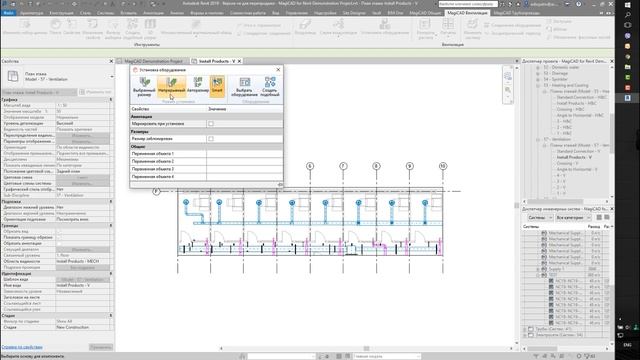This screenshot has width=640, height=360.
Task: Toggle the Размер заблокирован checkbox
Action: click(x=211, y=139)
